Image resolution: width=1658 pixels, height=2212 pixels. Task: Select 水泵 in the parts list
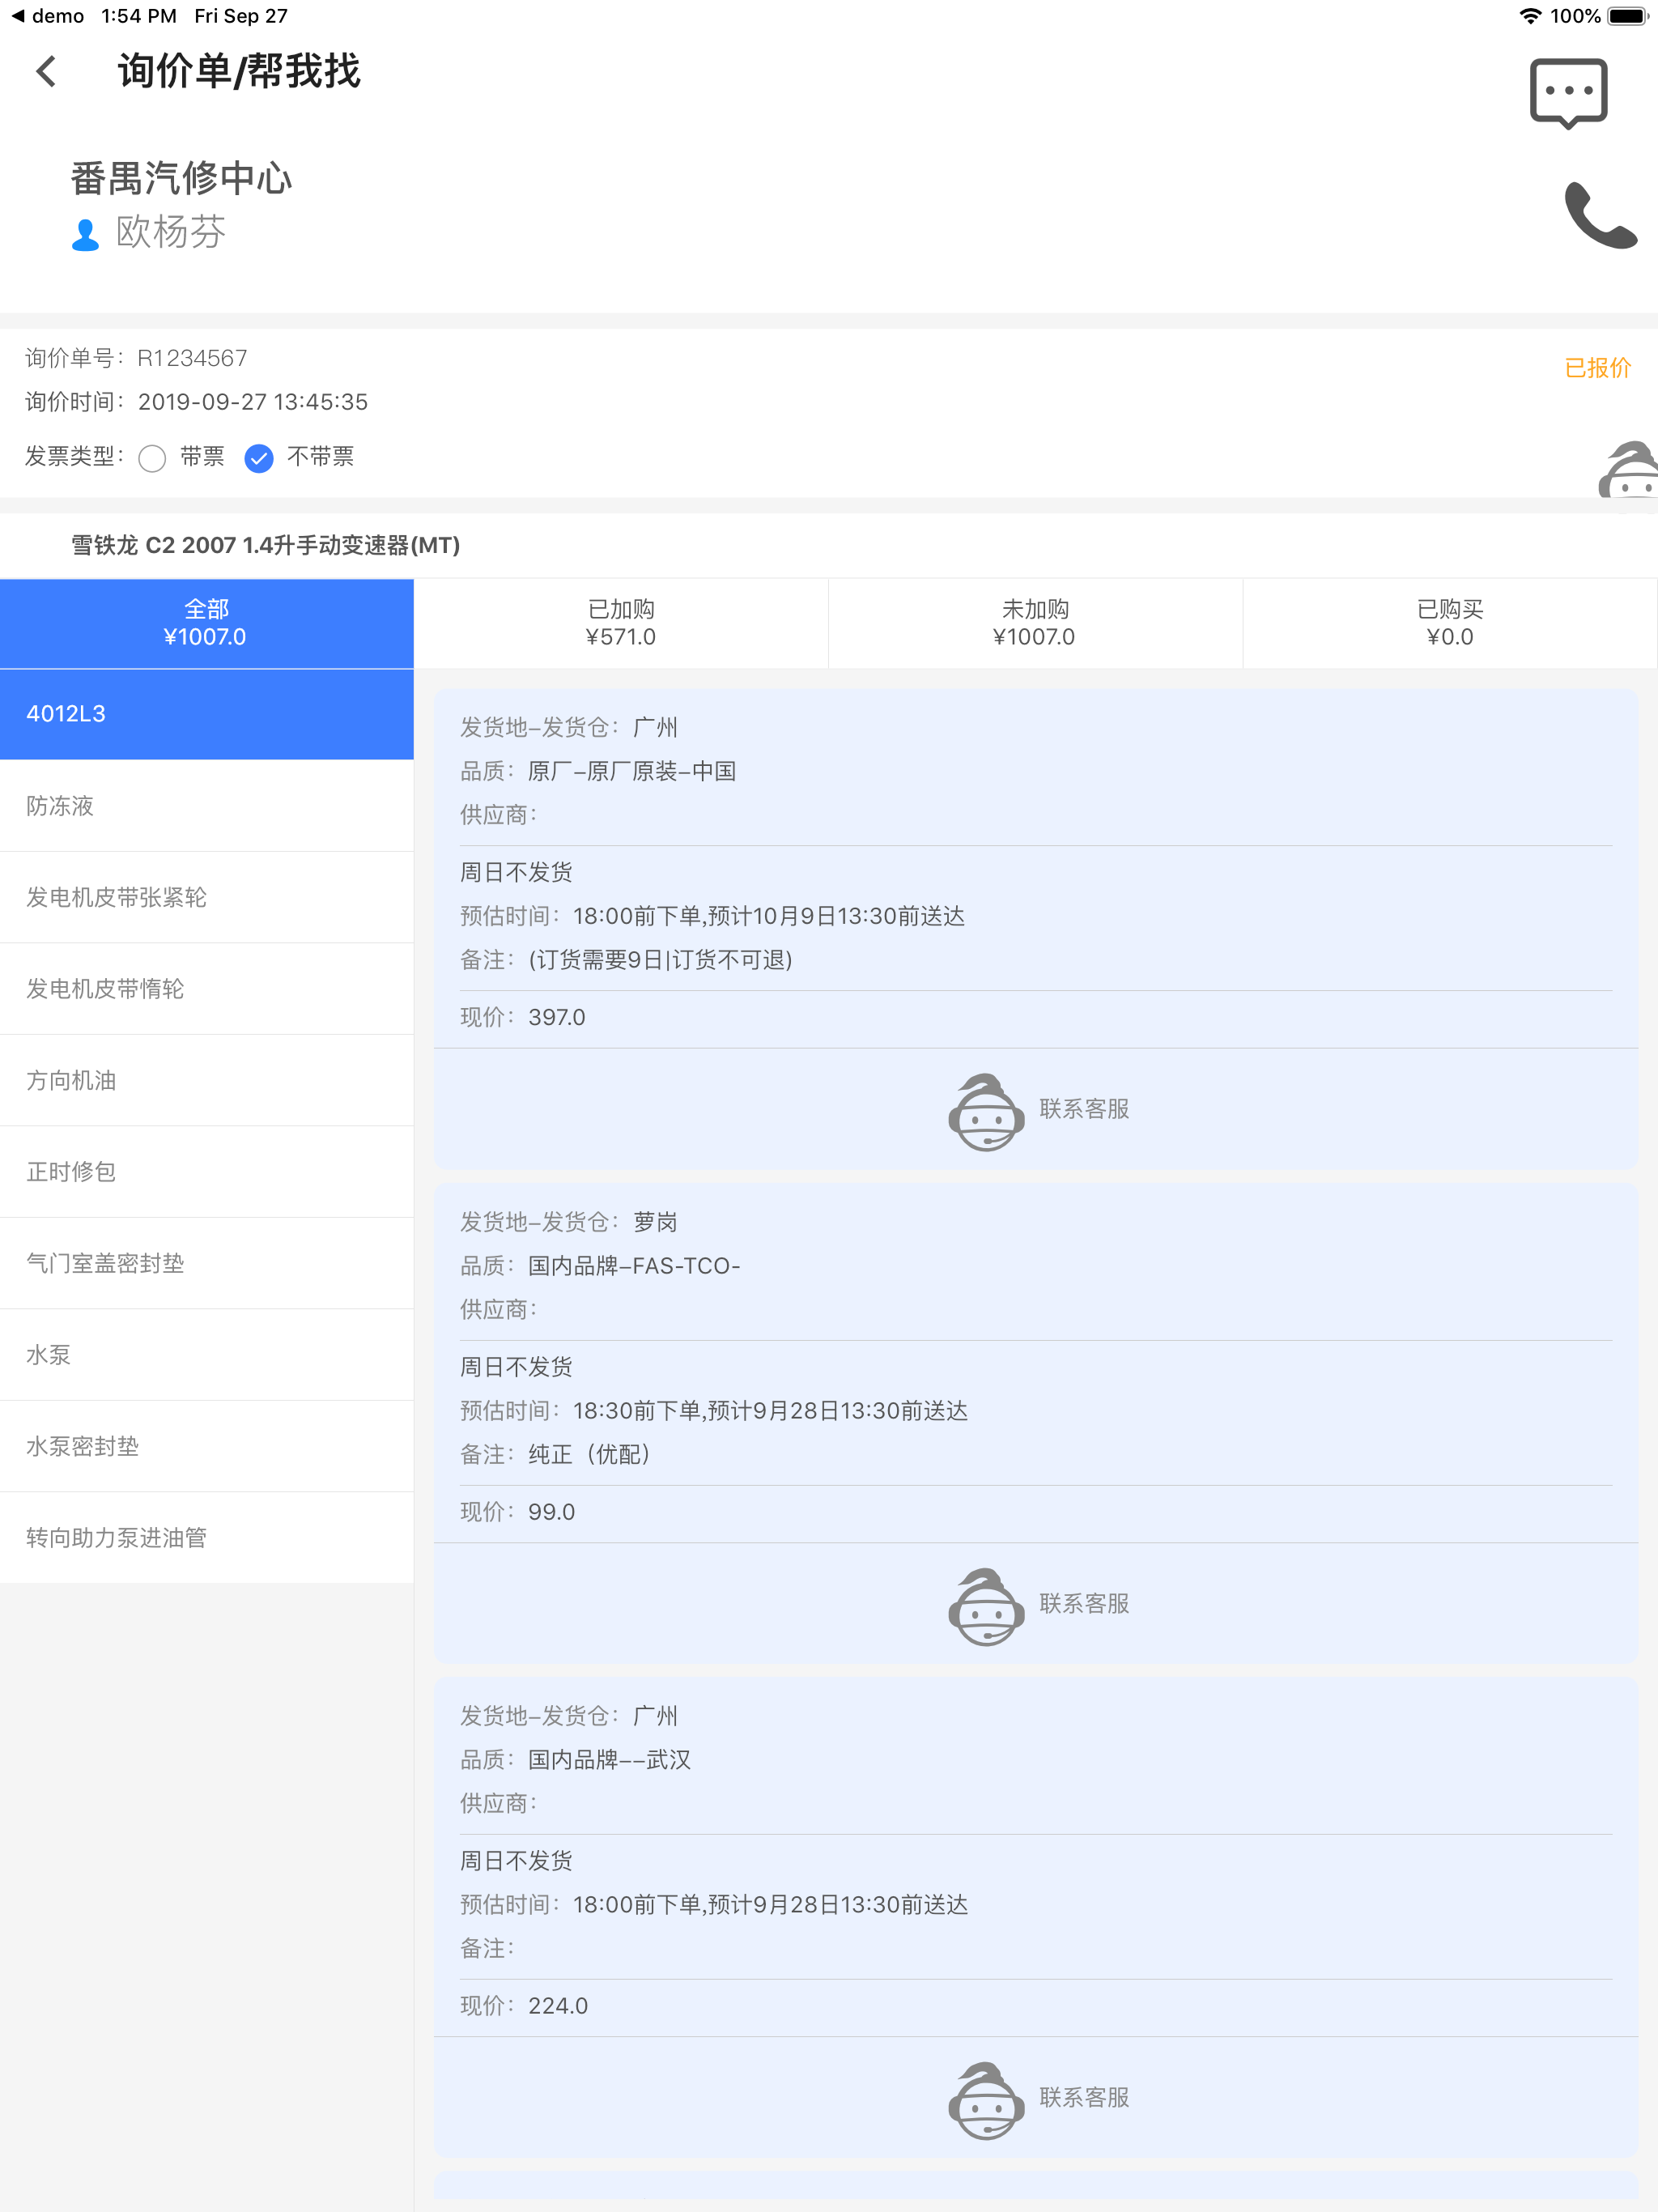pyautogui.click(x=207, y=1355)
